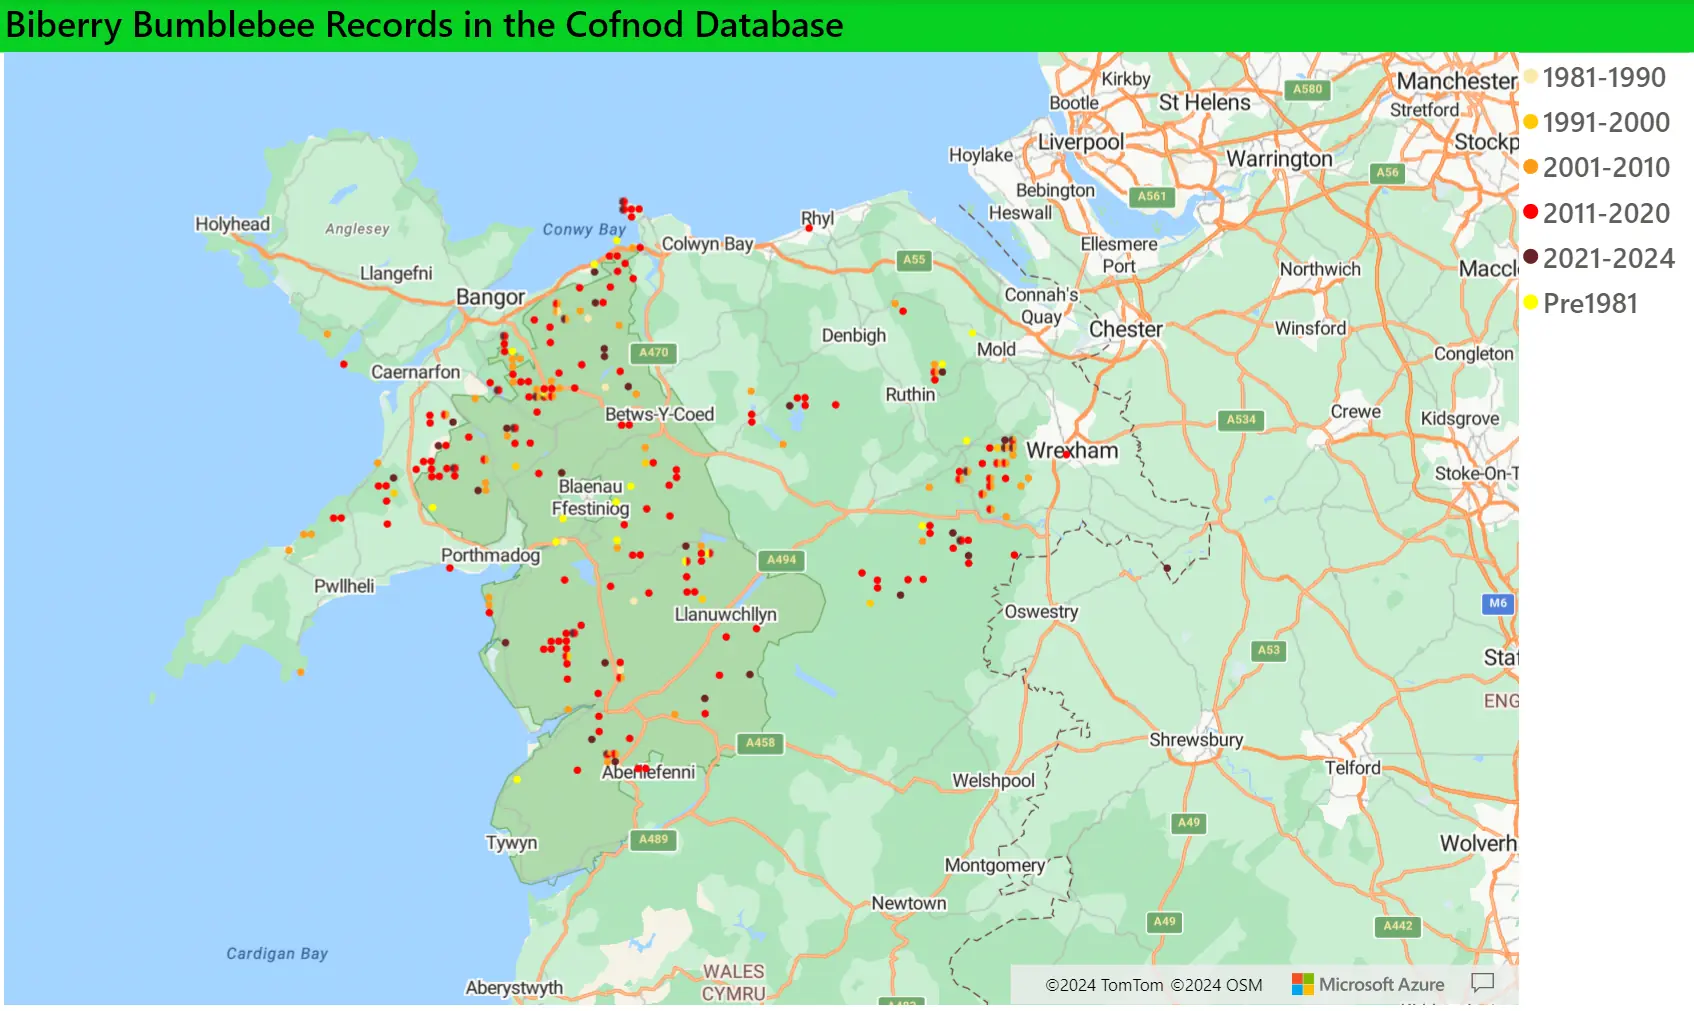This screenshot has height=1011, width=1694.
Task: Click the M6 motorway shield
Action: click(x=1497, y=603)
